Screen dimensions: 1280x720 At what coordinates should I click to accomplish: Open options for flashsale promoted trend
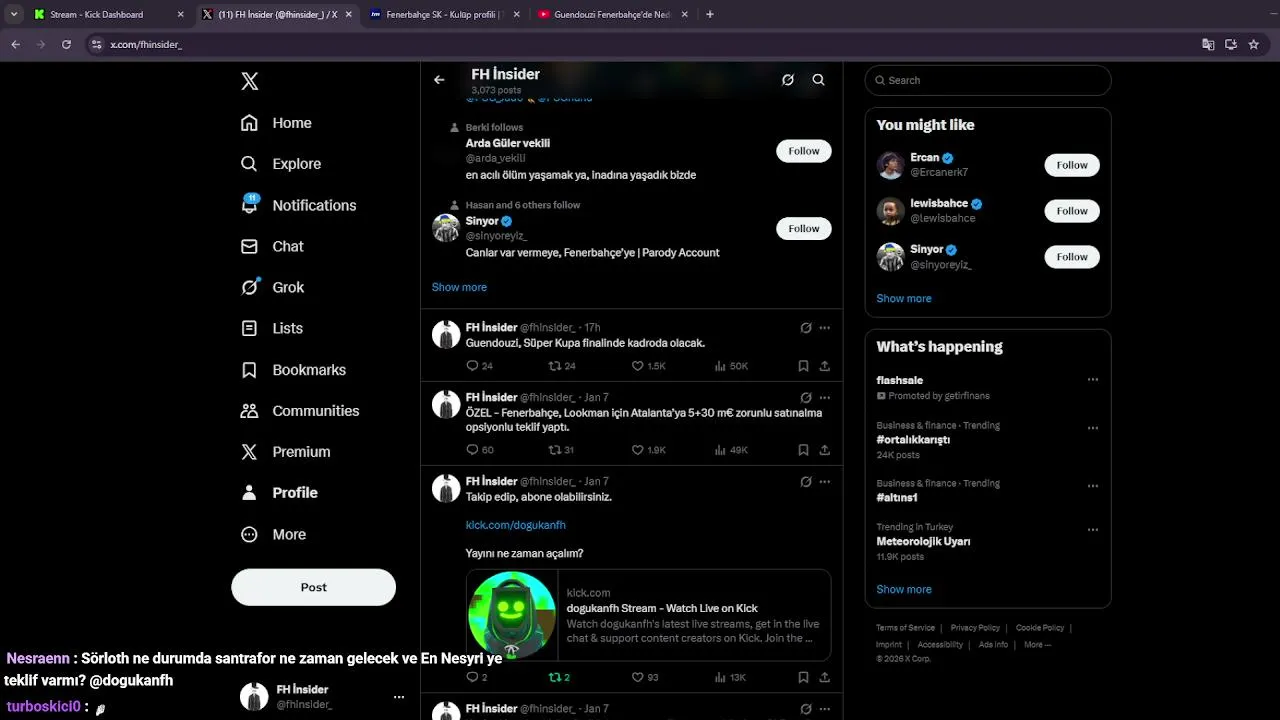1093,380
